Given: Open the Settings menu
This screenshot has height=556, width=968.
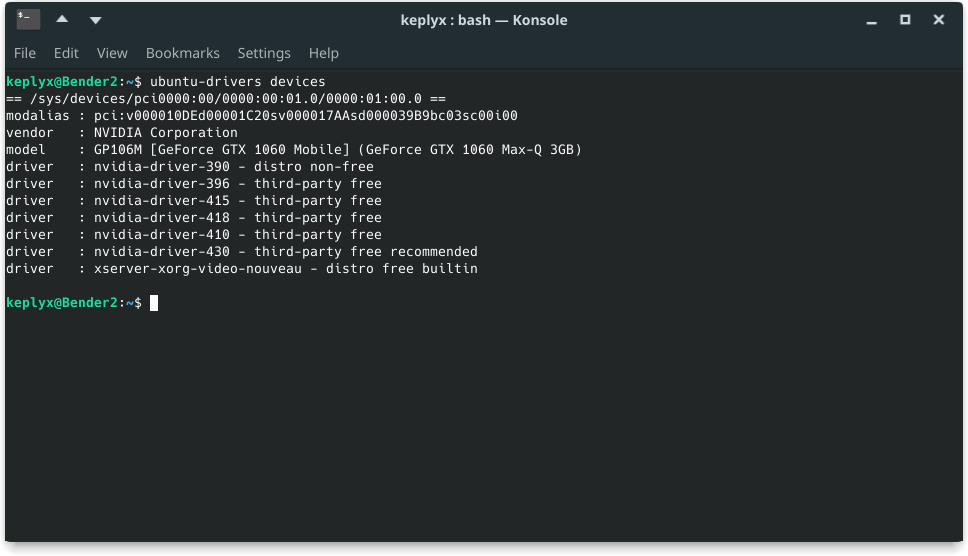Looking at the screenshot, I should coord(264,53).
